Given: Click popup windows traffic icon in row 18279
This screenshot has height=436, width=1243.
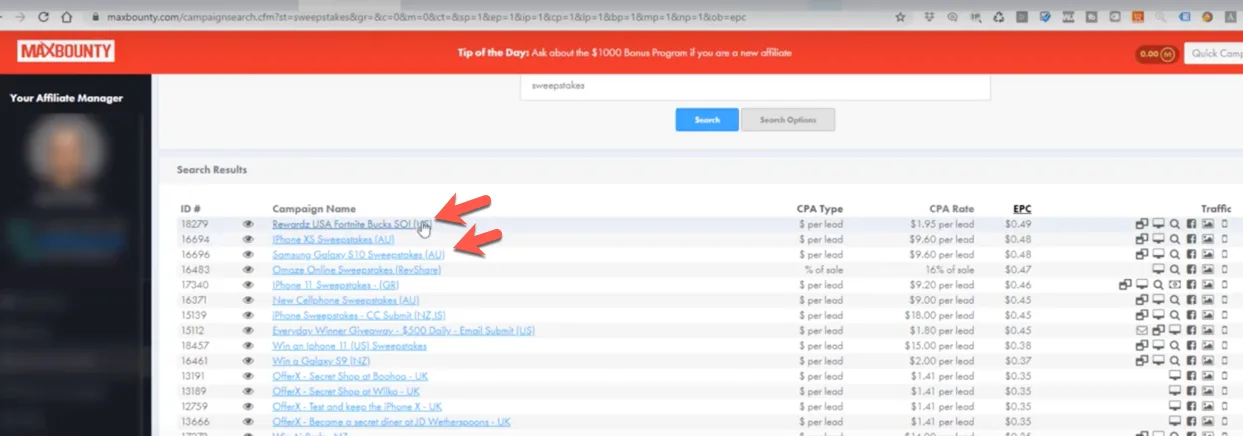Looking at the screenshot, I should (1142, 224).
